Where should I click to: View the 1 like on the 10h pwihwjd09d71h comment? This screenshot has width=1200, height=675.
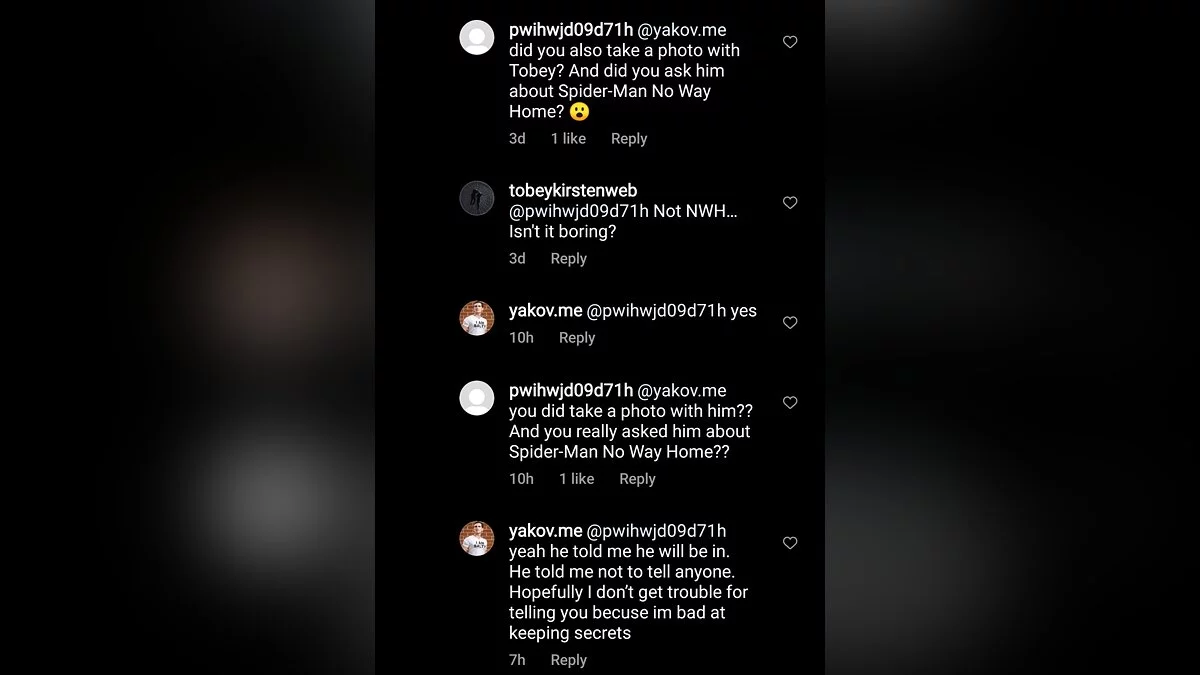[x=576, y=479]
